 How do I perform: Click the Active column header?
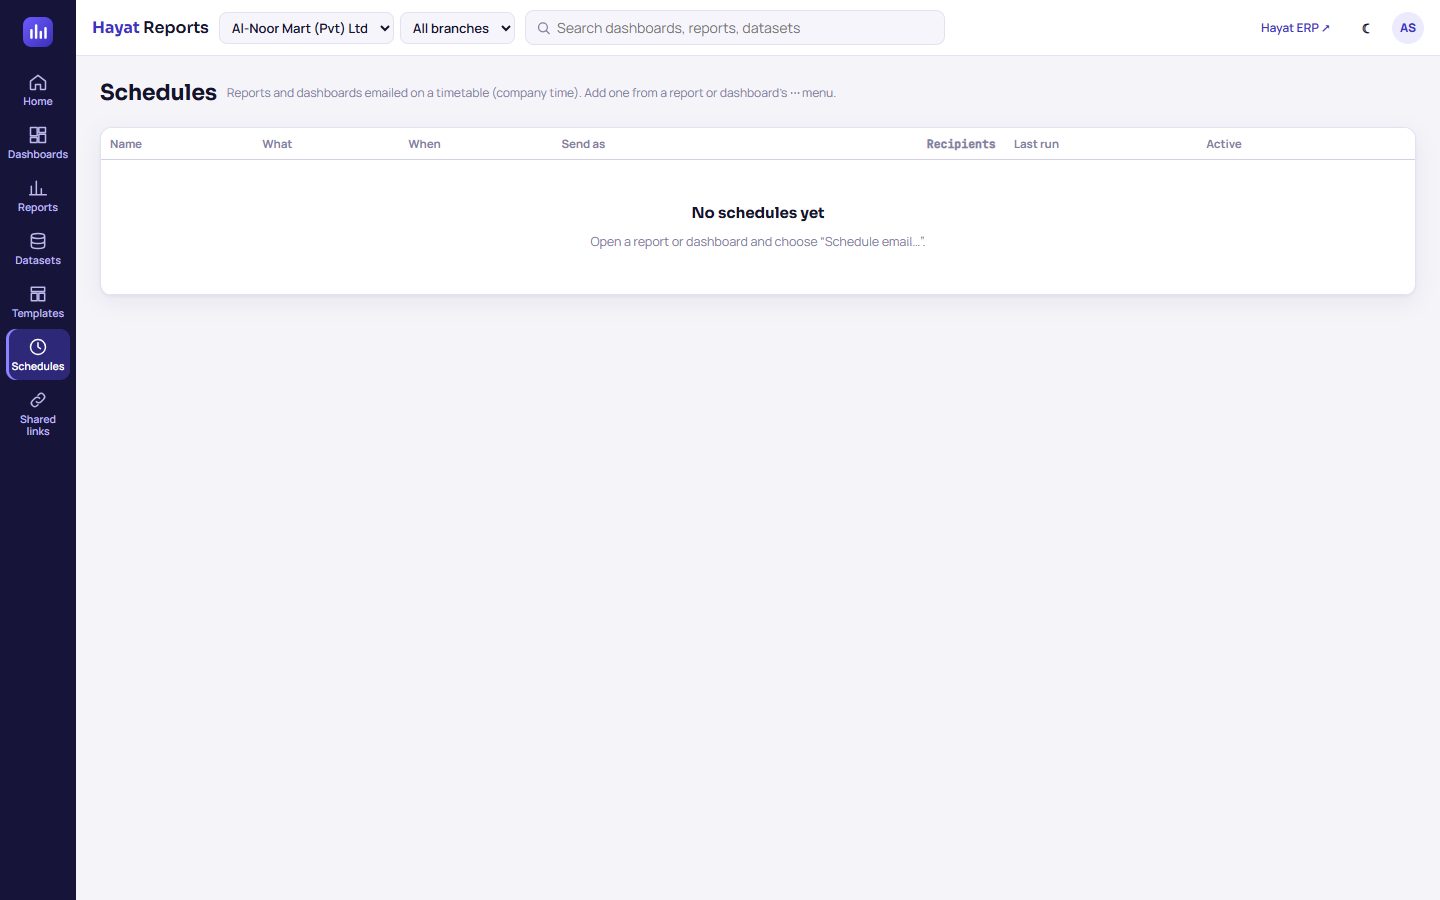1224,144
